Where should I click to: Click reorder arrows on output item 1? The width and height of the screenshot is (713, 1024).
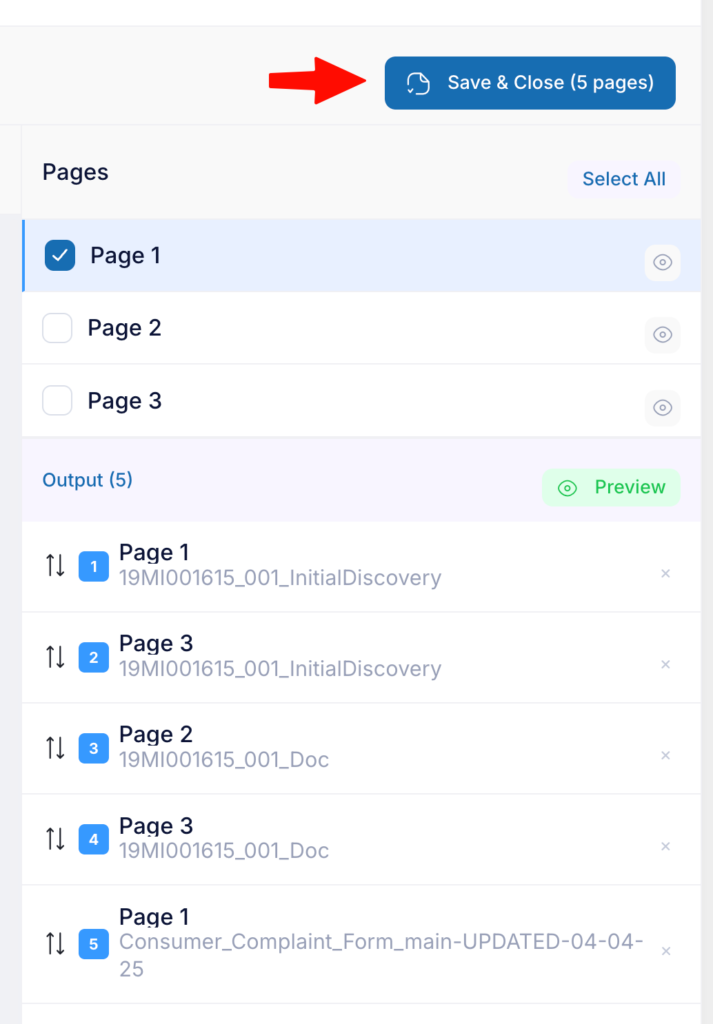point(55,566)
